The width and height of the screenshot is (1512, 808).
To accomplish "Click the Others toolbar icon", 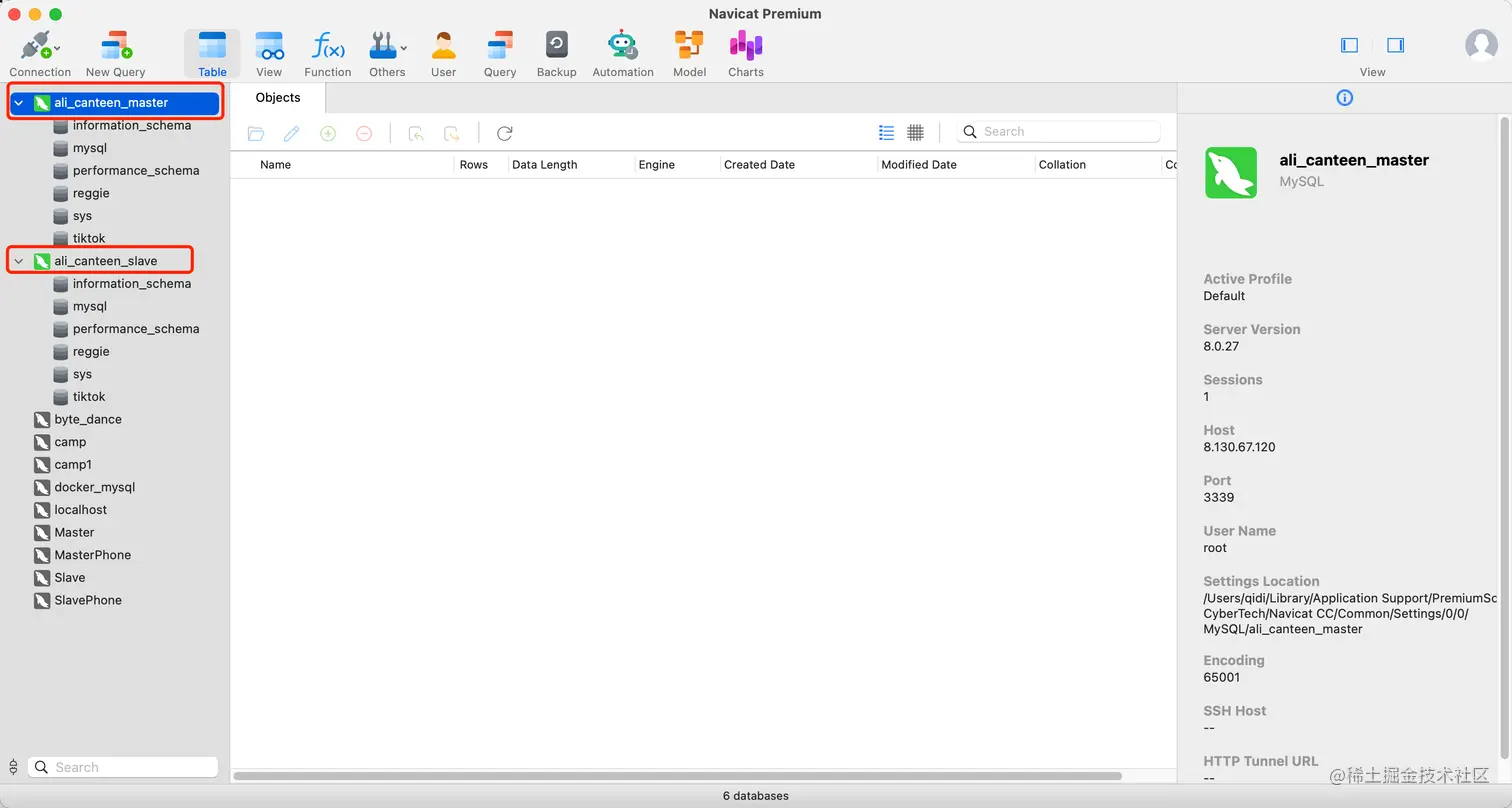I will [x=383, y=46].
